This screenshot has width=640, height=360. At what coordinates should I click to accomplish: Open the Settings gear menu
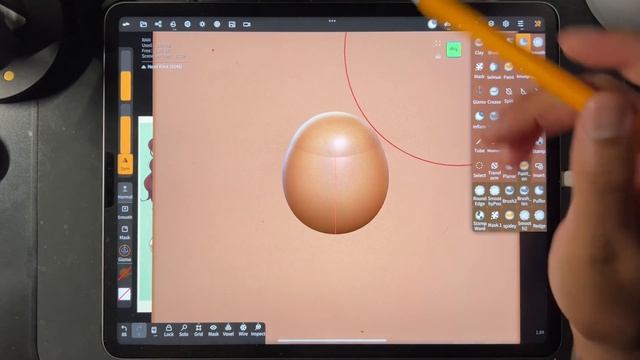click(506, 24)
